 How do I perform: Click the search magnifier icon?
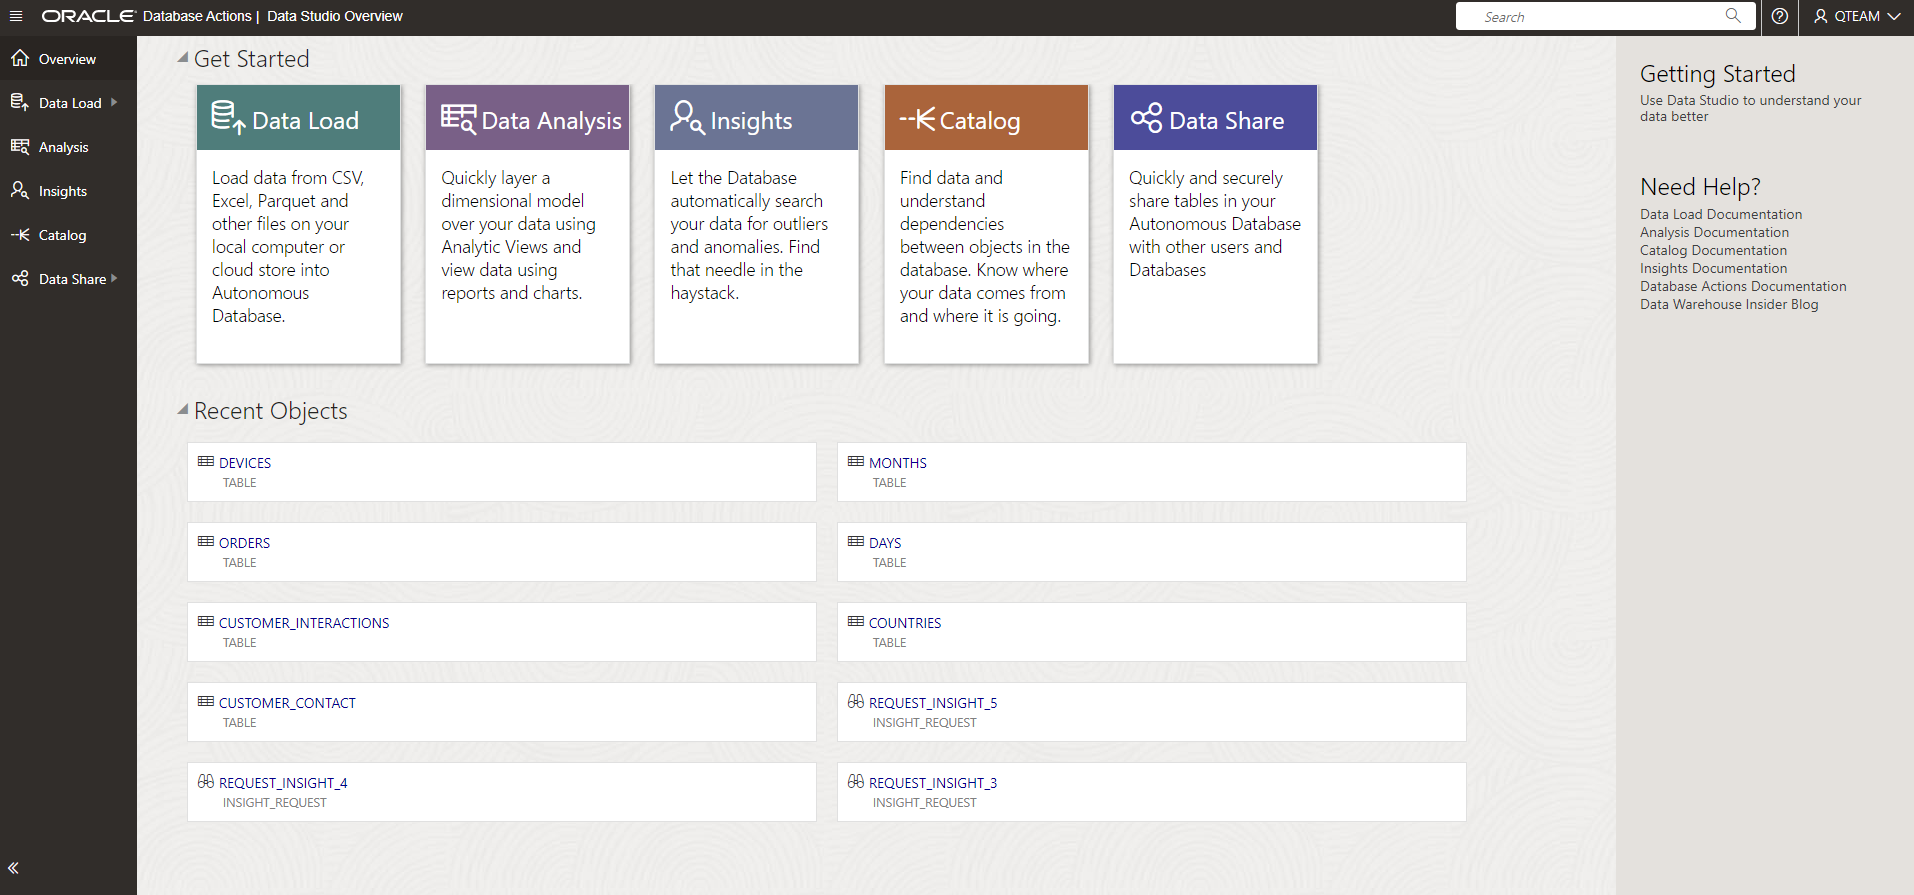[1733, 15]
